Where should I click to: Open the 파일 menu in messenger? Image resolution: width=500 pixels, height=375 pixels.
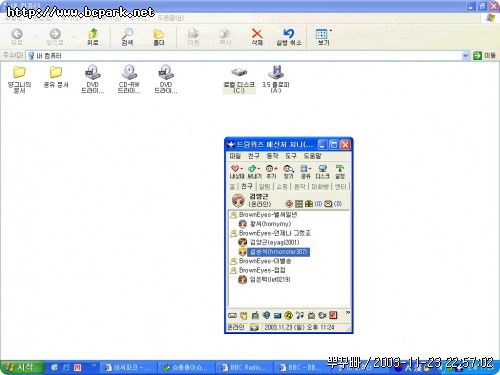pos(235,156)
